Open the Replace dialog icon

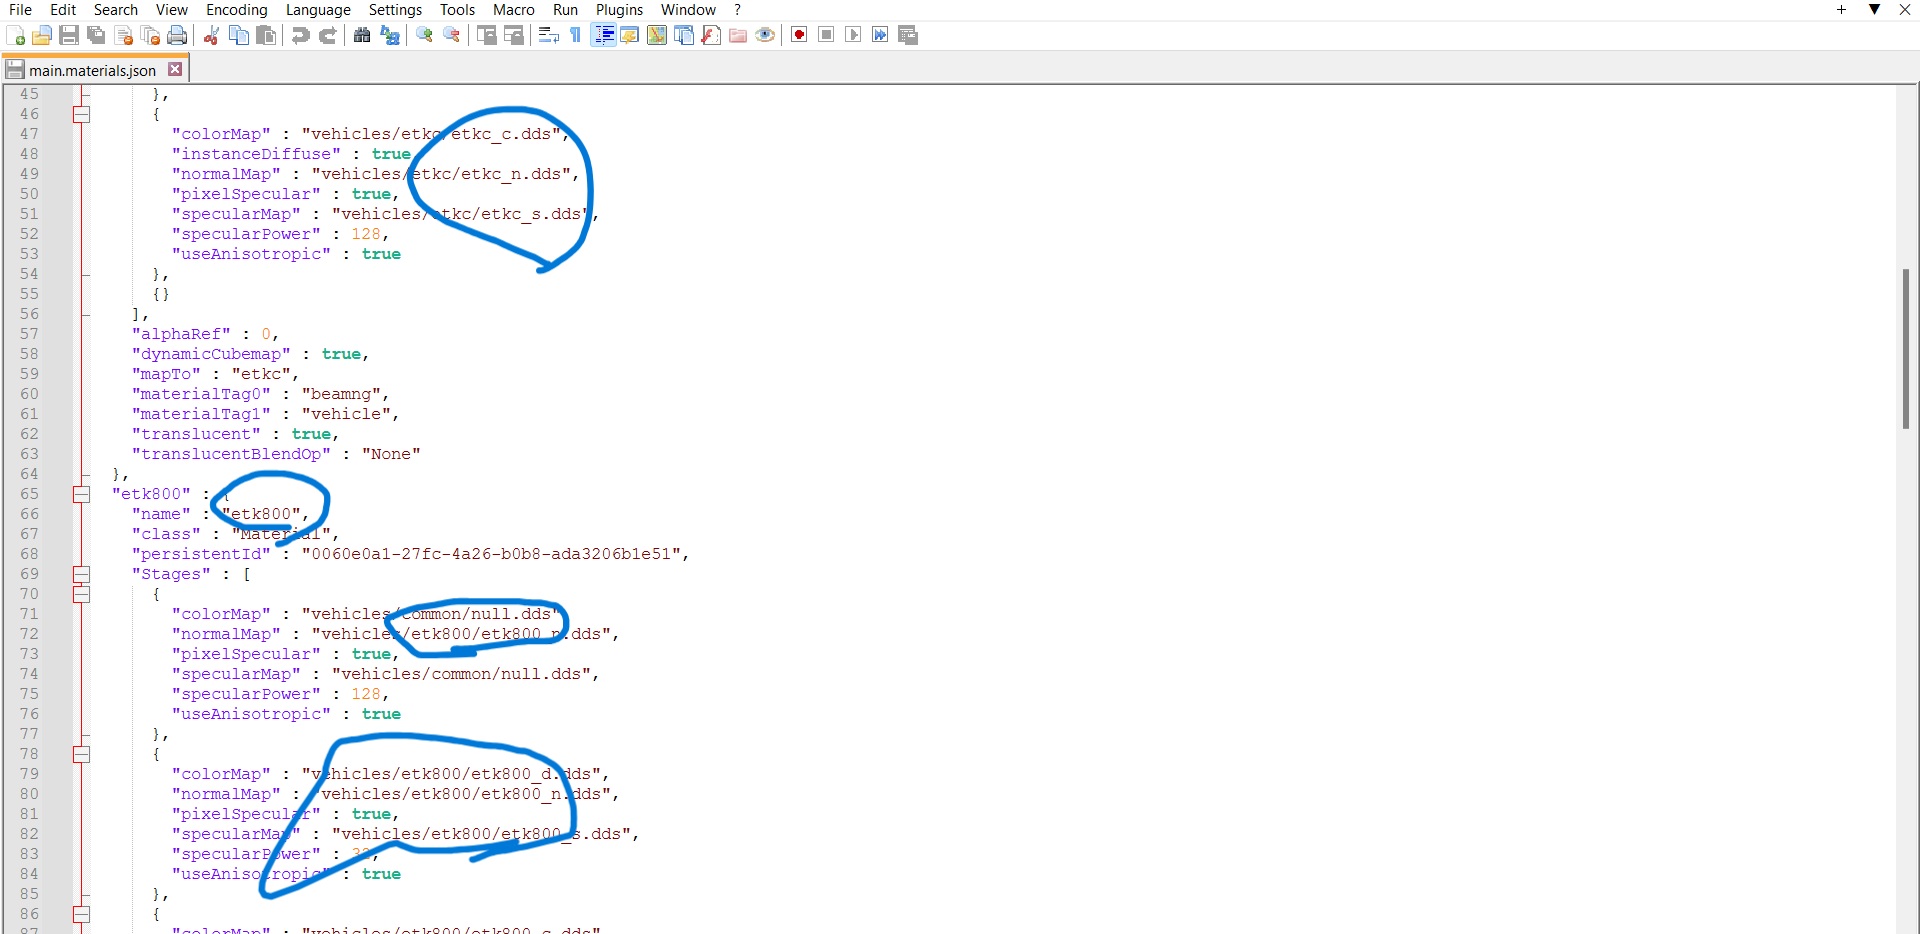pyautogui.click(x=389, y=36)
